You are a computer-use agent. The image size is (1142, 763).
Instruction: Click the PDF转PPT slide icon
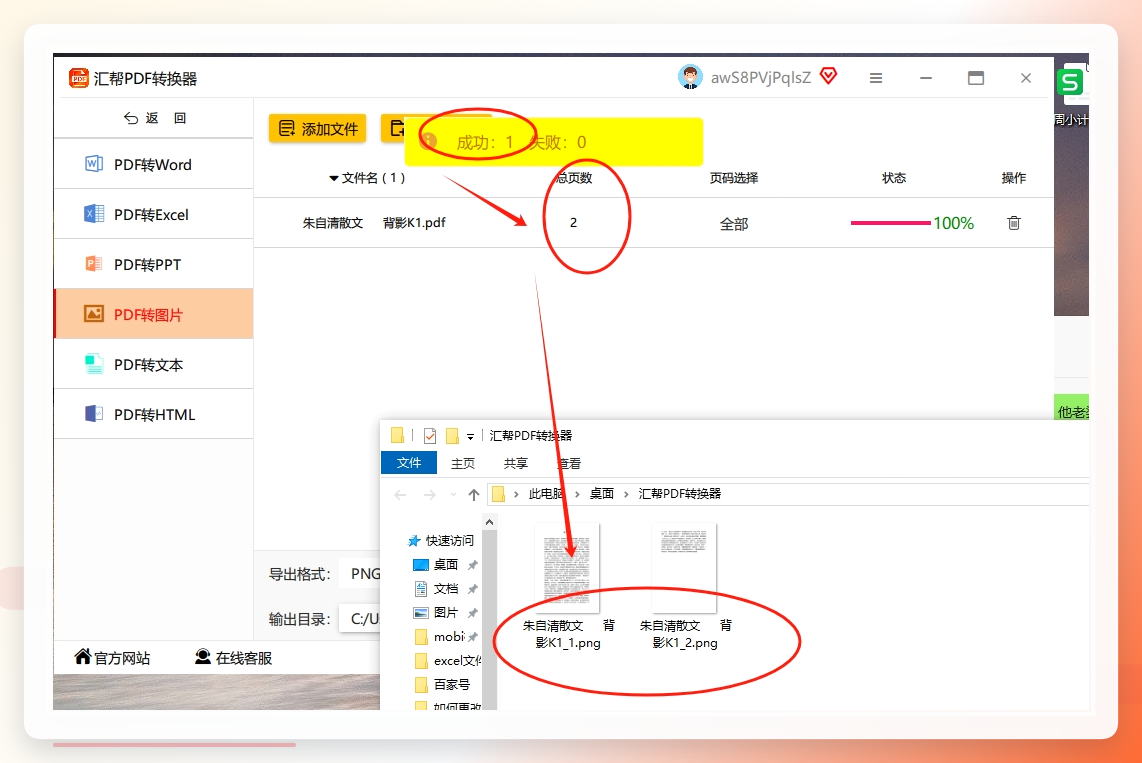pyautogui.click(x=94, y=264)
